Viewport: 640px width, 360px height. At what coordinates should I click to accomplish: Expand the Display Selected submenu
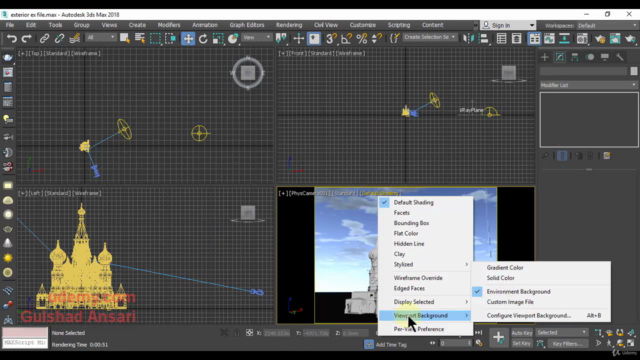pos(426,302)
